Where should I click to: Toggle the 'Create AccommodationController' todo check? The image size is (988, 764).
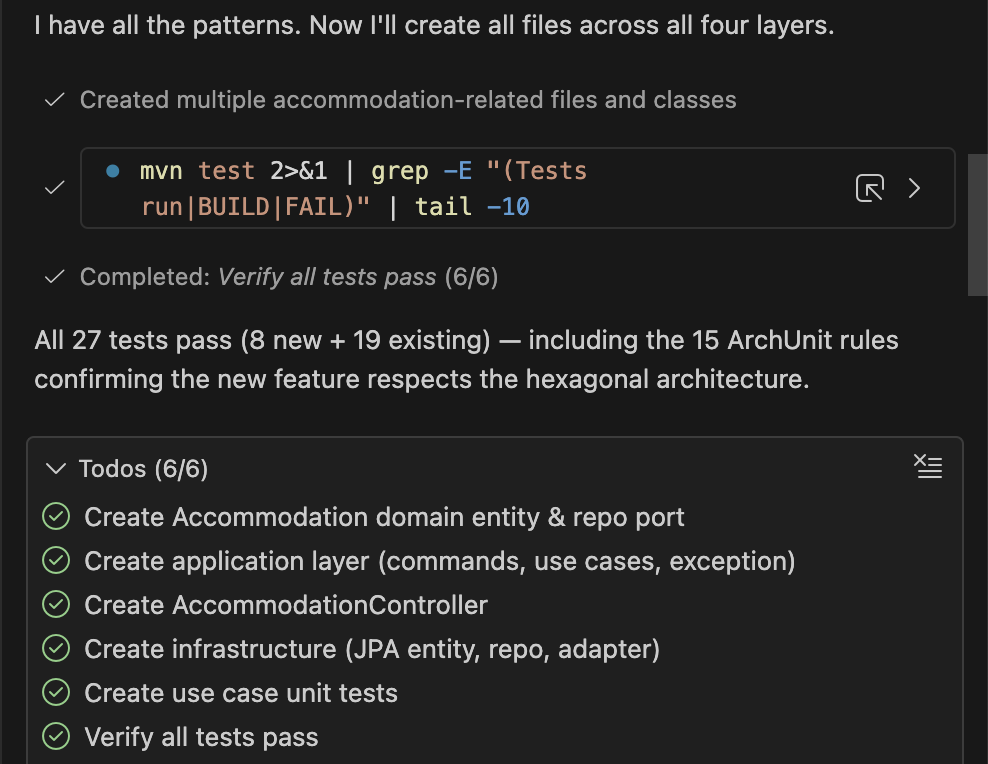click(56, 605)
